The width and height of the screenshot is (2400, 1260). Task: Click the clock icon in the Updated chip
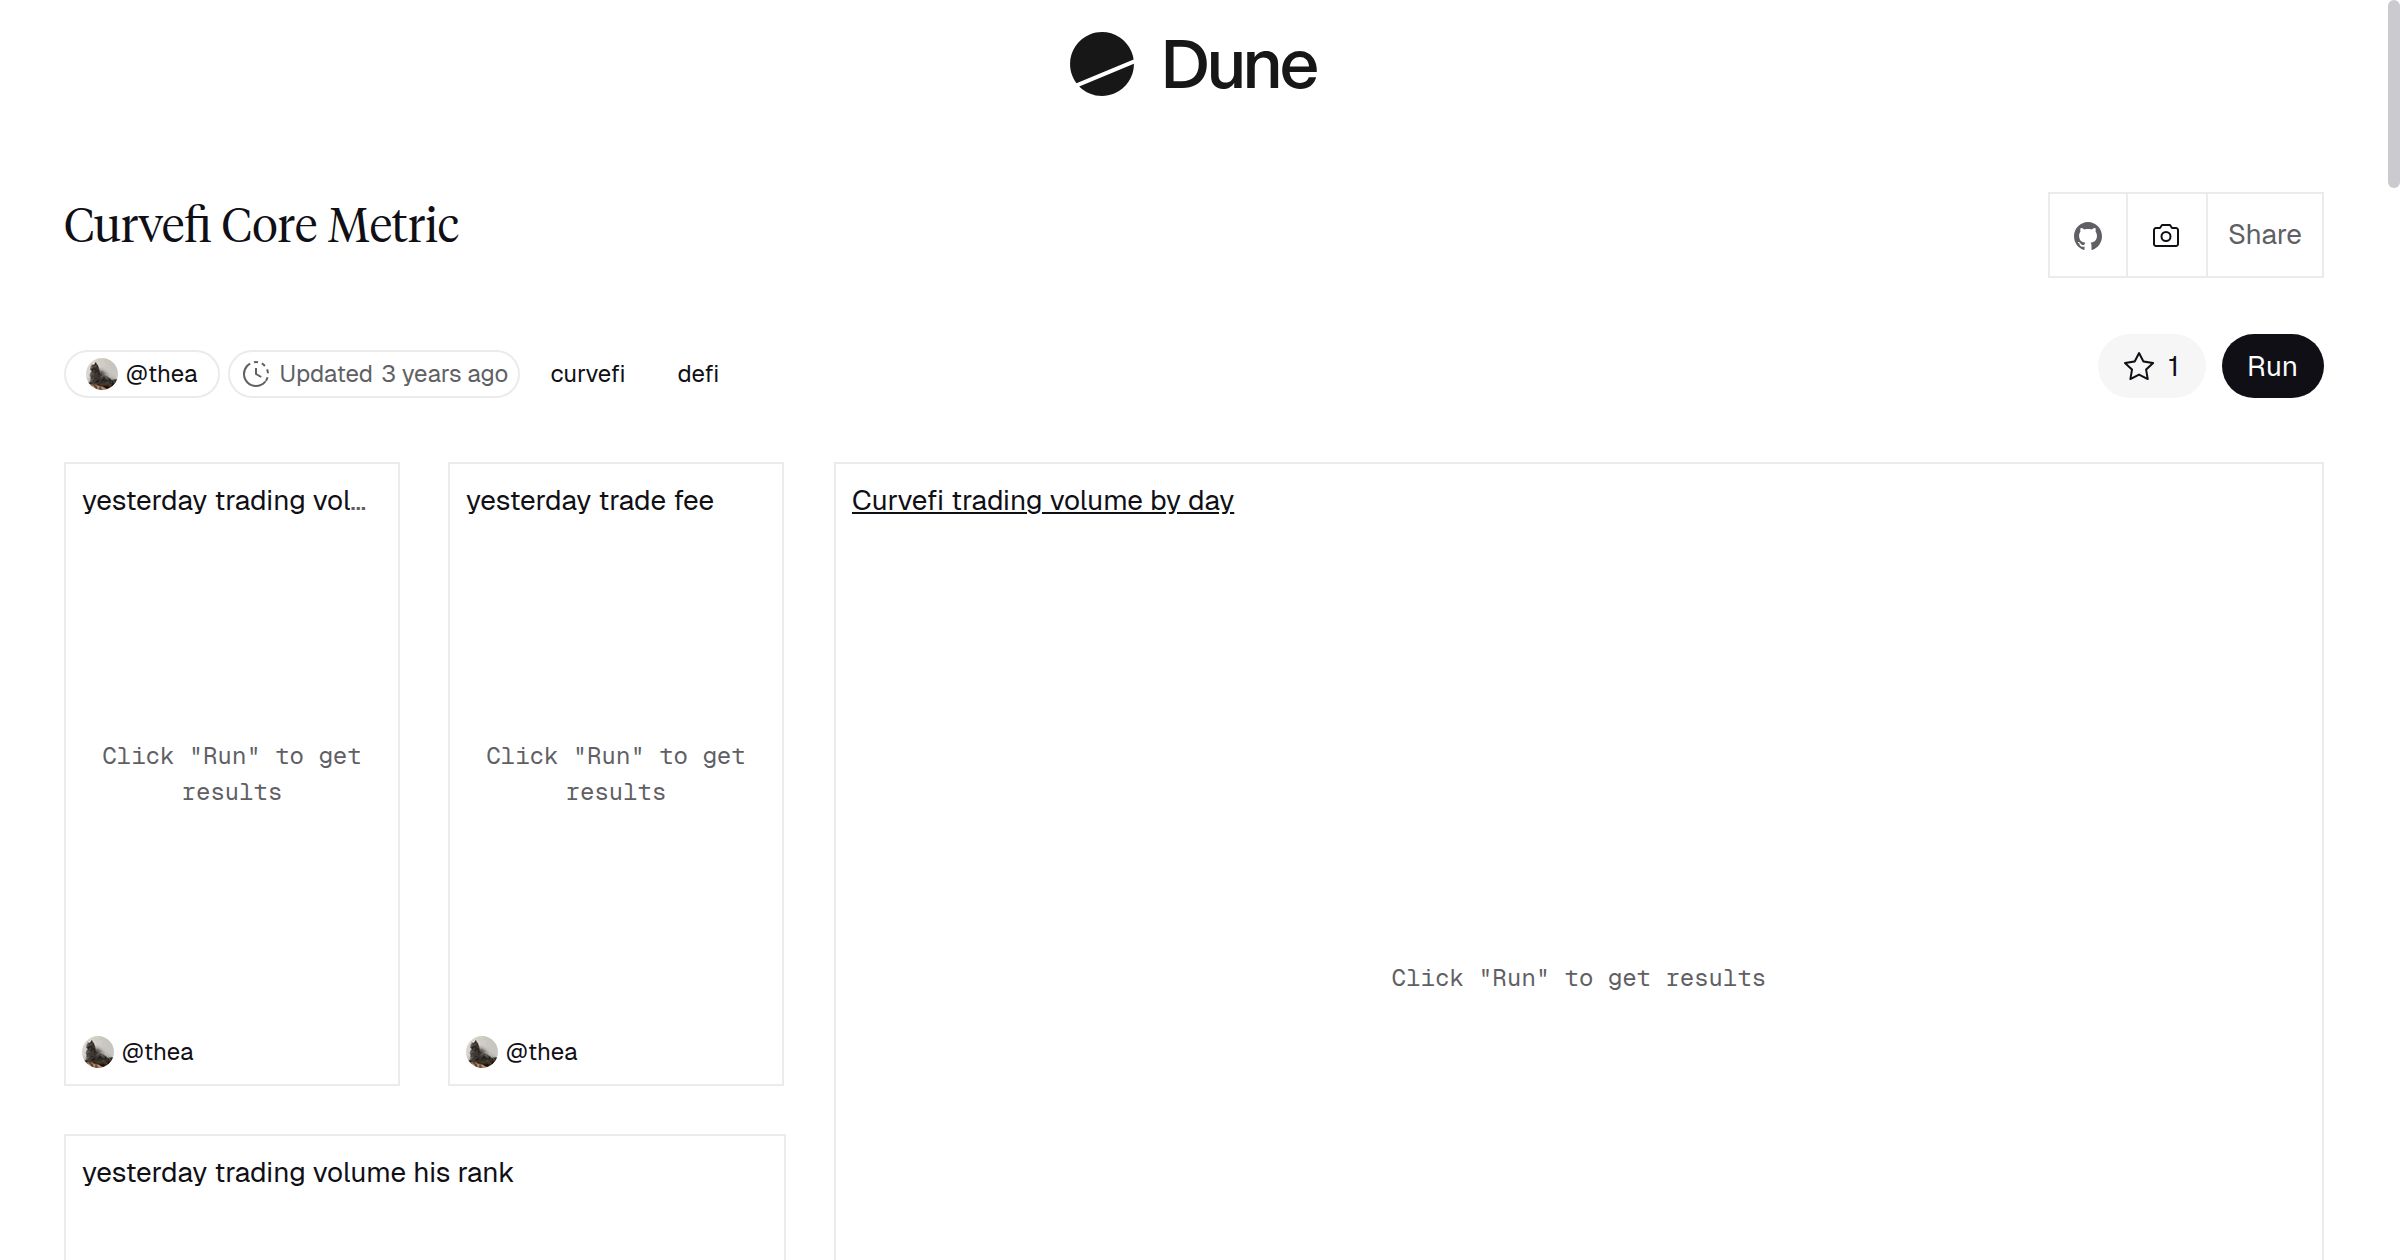click(258, 373)
